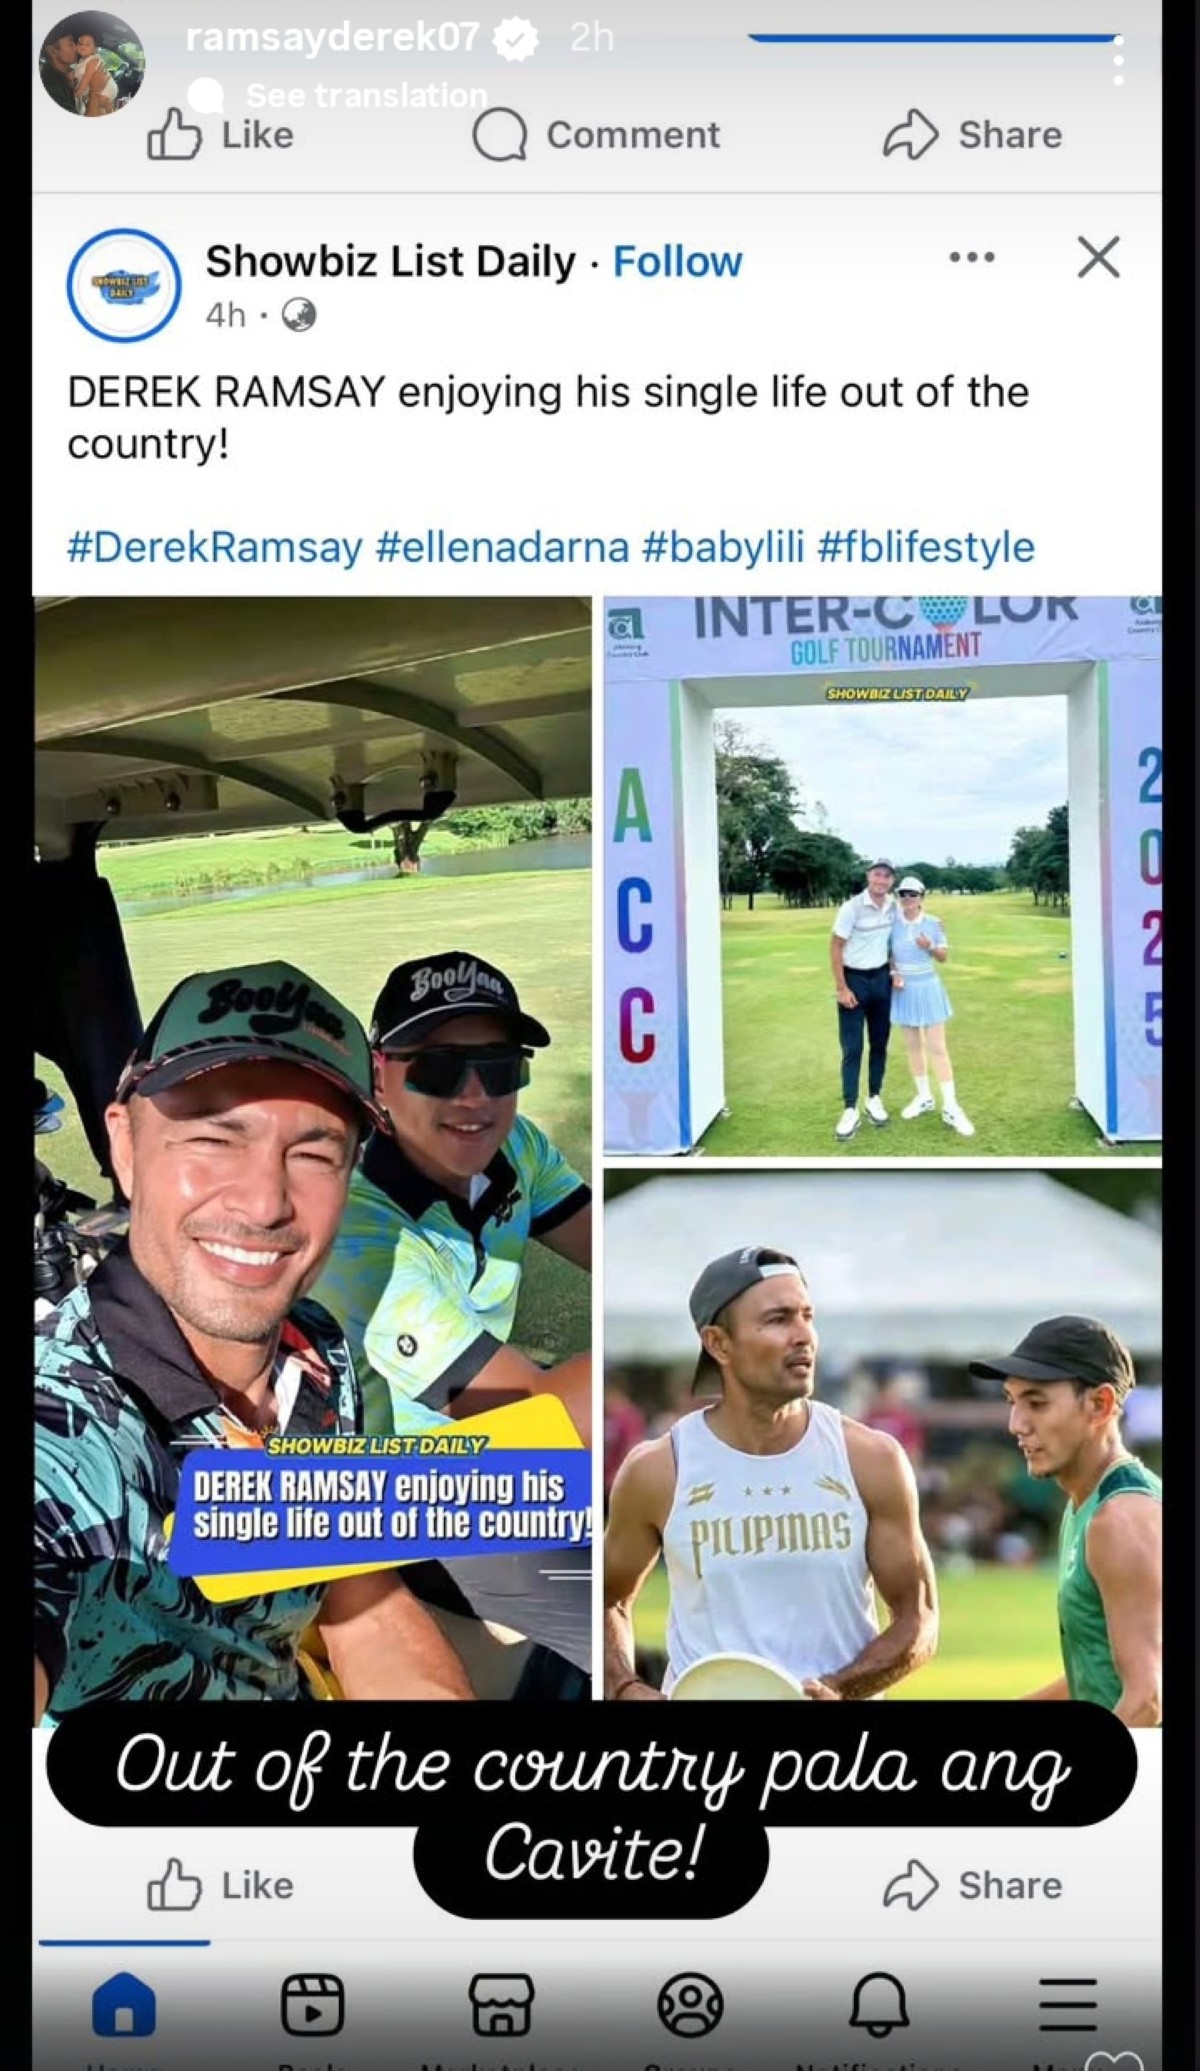Open the #ellenadarna hashtag
This screenshot has width=1200, height=2071.
pyautogui.click(x=502, y=547)
